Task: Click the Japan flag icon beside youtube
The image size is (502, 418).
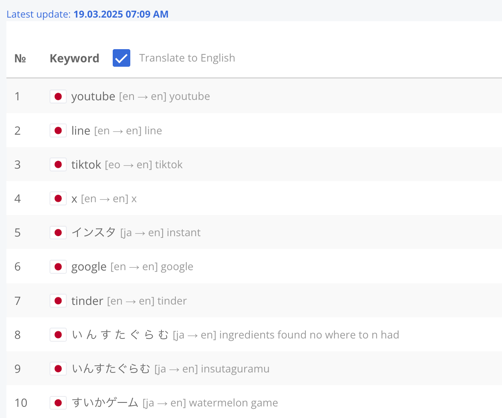Action: click(58, 97)
